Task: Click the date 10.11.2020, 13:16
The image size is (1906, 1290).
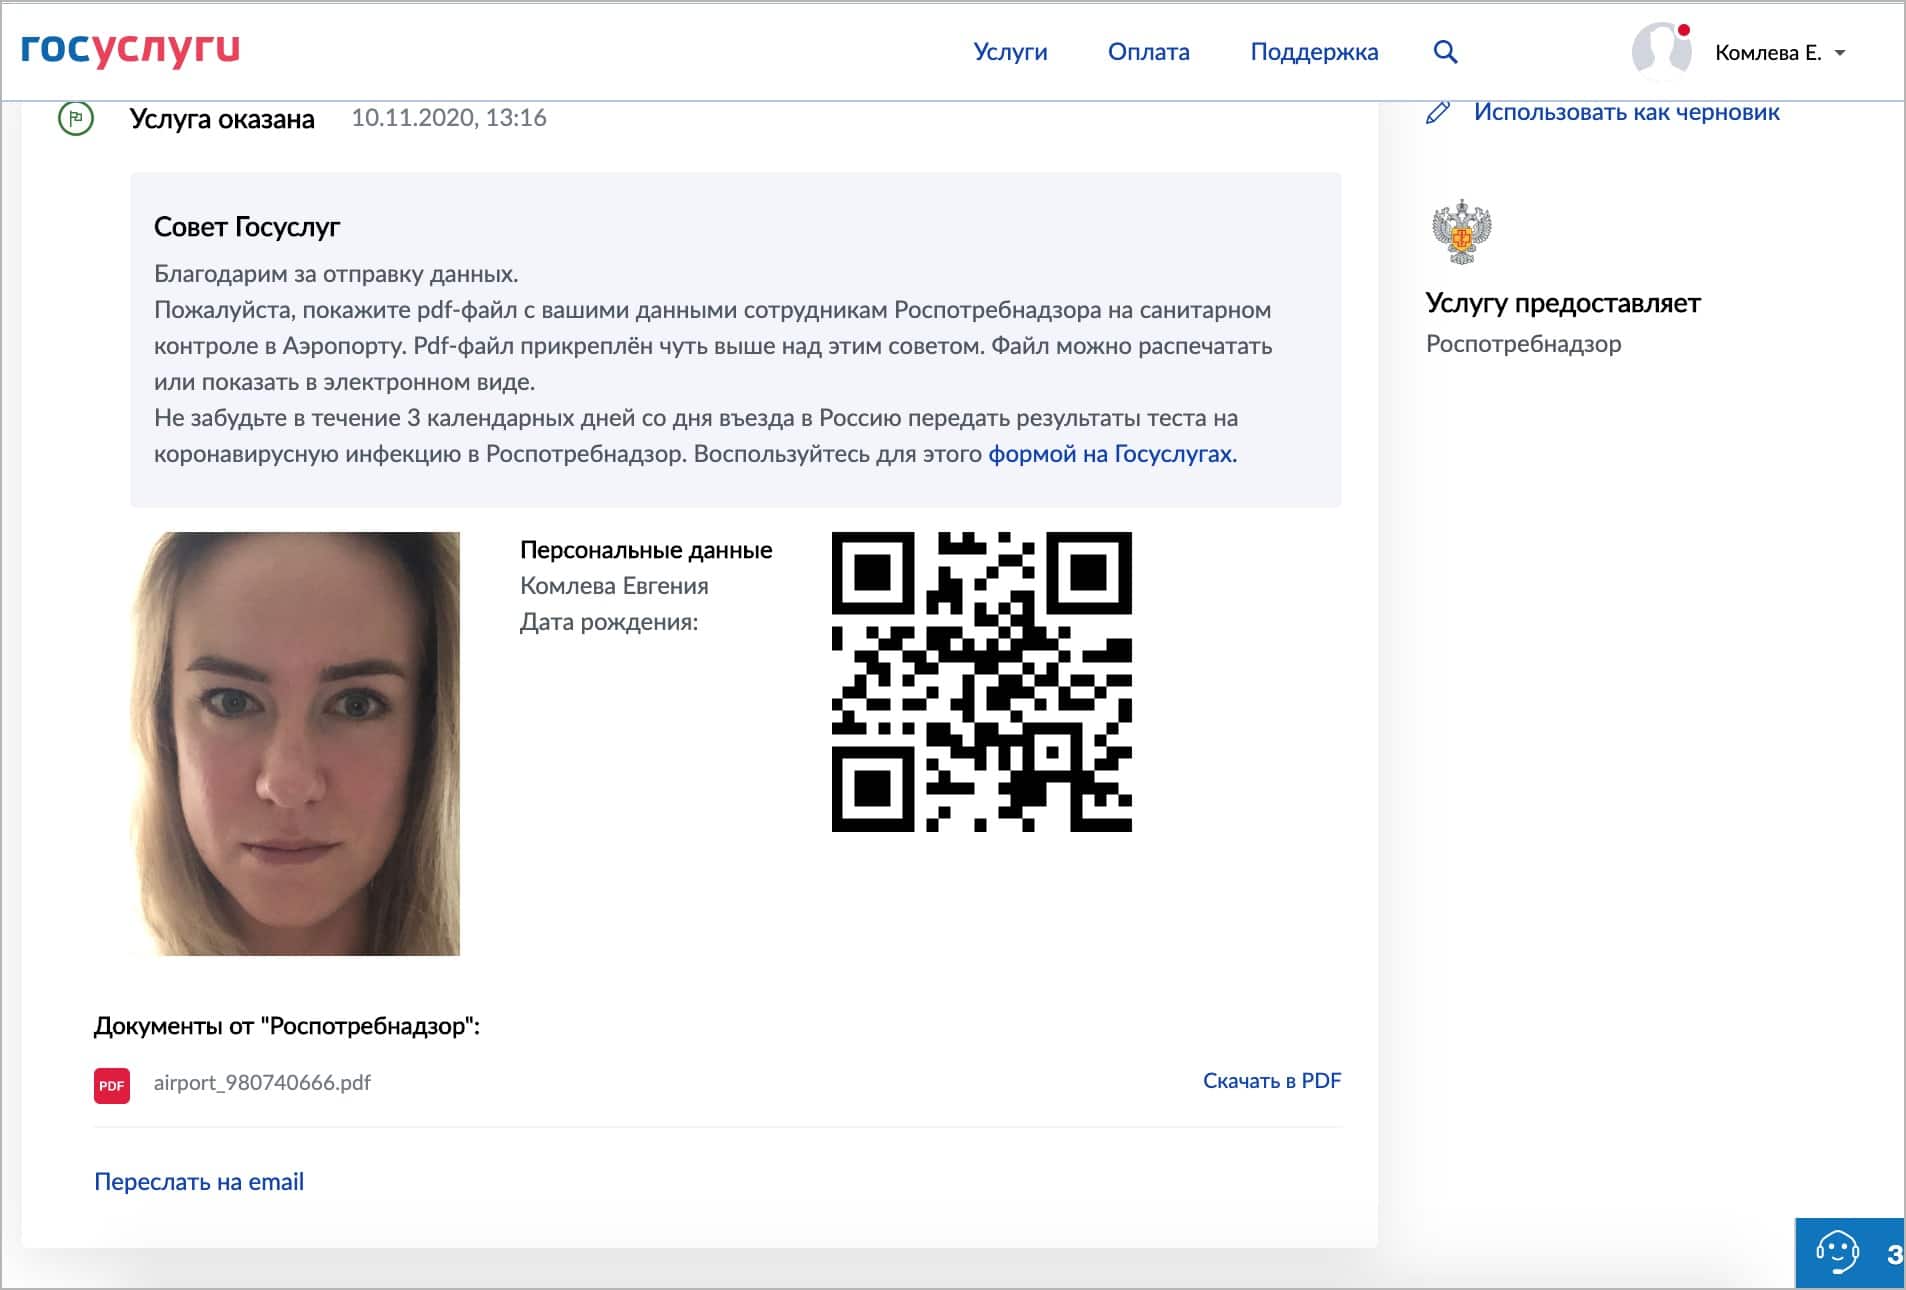Action: [x=449, y=118]
